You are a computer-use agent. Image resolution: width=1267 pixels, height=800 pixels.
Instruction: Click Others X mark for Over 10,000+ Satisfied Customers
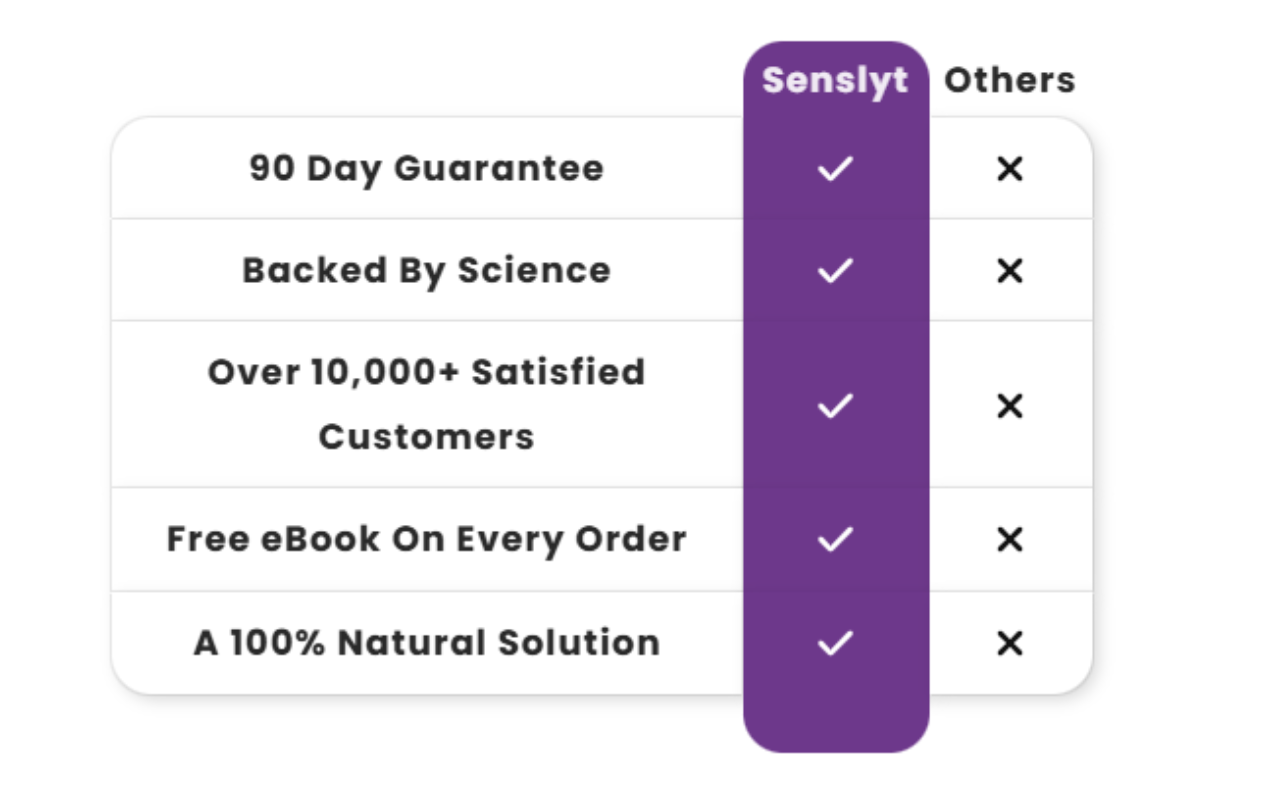coord(1010,405)
